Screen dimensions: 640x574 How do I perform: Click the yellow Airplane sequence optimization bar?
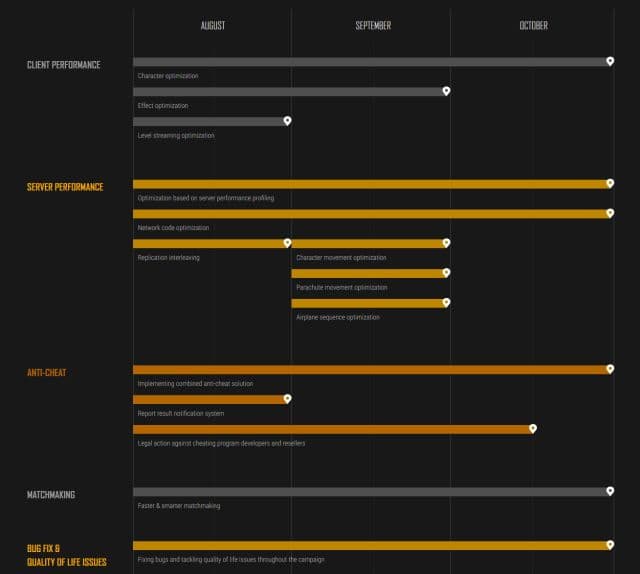coord(367,303)
